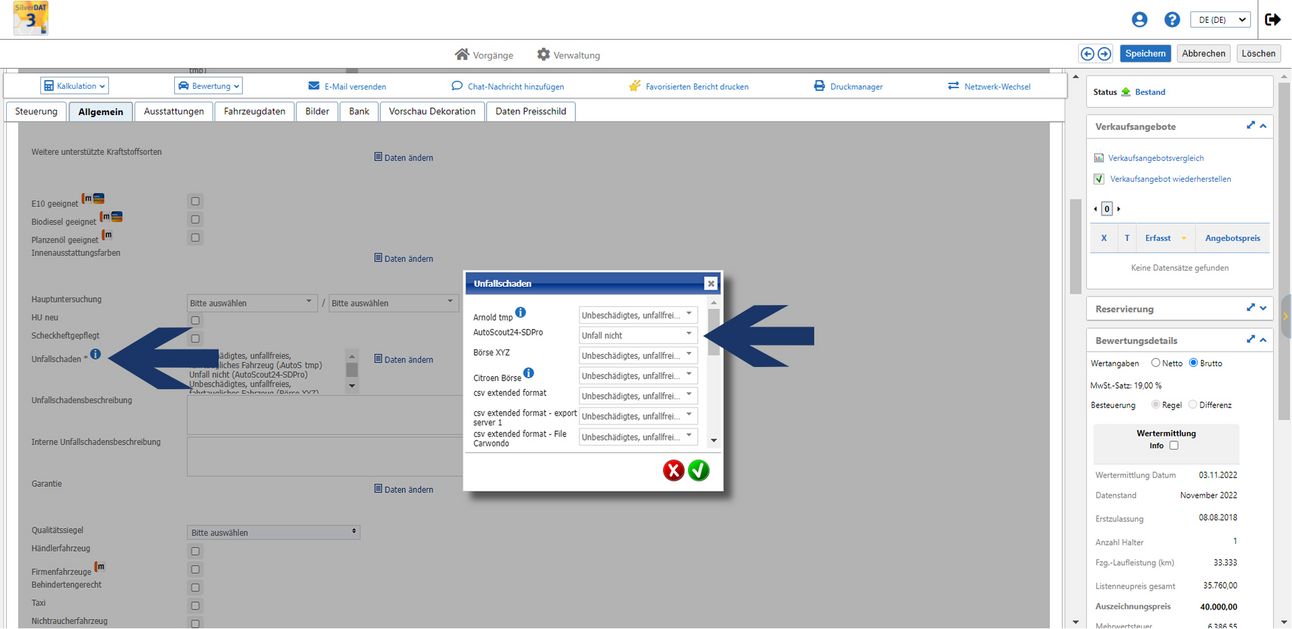Open the Ausstattungen tab
1292x629 pixels.
(174, 111)
